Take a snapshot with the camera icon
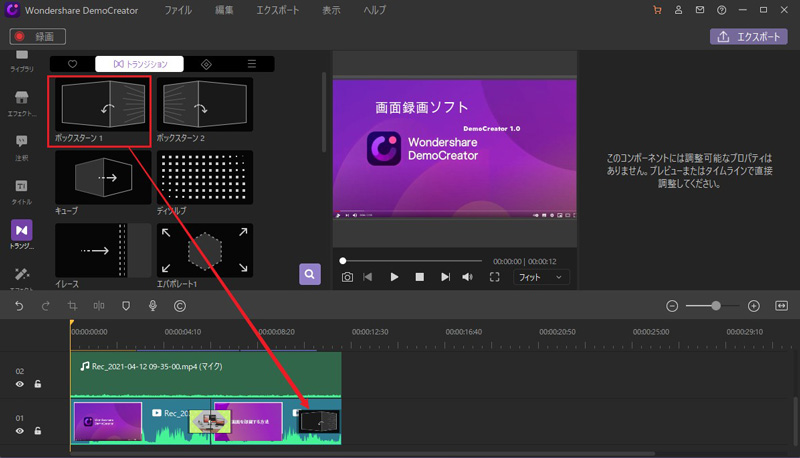 347,277
